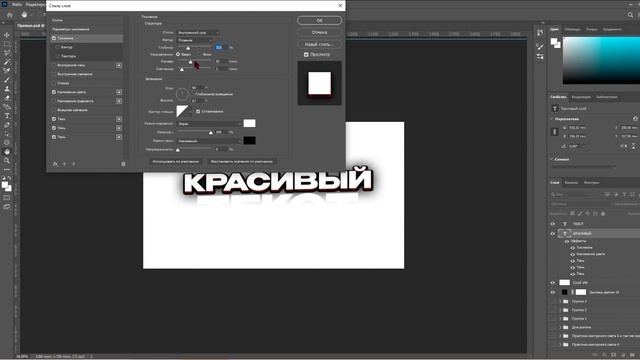This screenshot has width=640, height=360.
Task: Open the Edit Toolbar three-dots button
Action: pos(7,169)
